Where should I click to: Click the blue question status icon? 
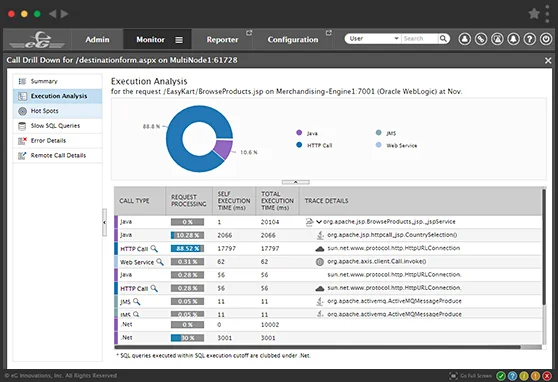(512, 376)
